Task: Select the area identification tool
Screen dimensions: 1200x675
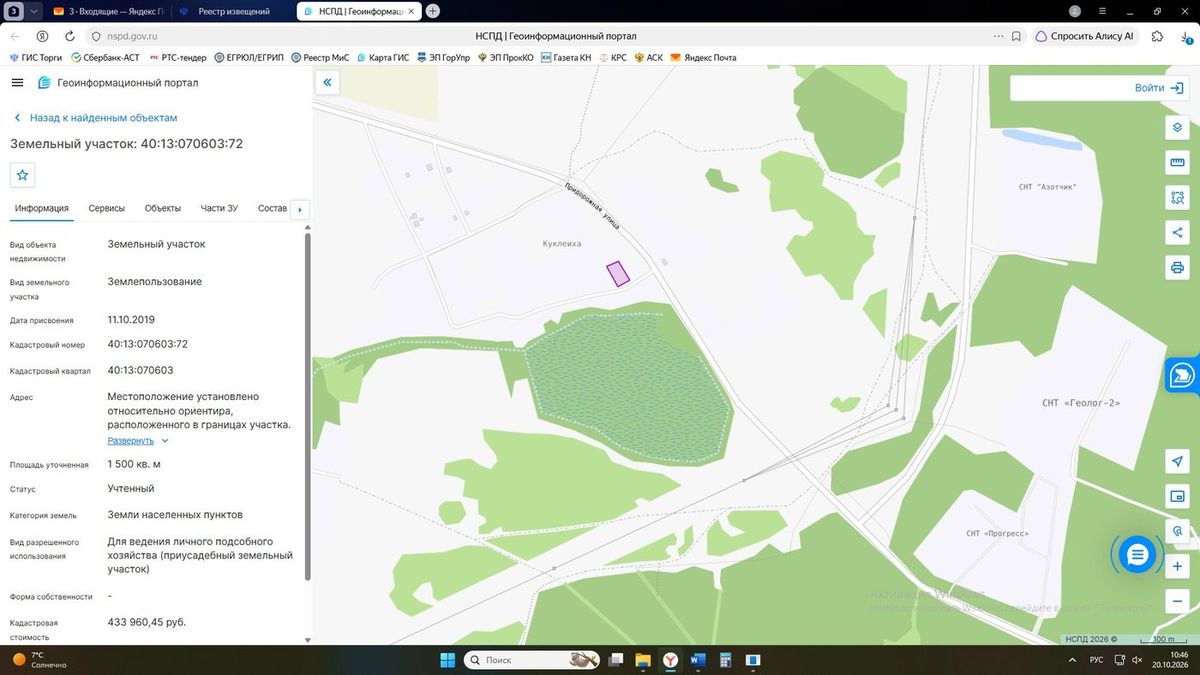Action: click(x=1177, y=198)
